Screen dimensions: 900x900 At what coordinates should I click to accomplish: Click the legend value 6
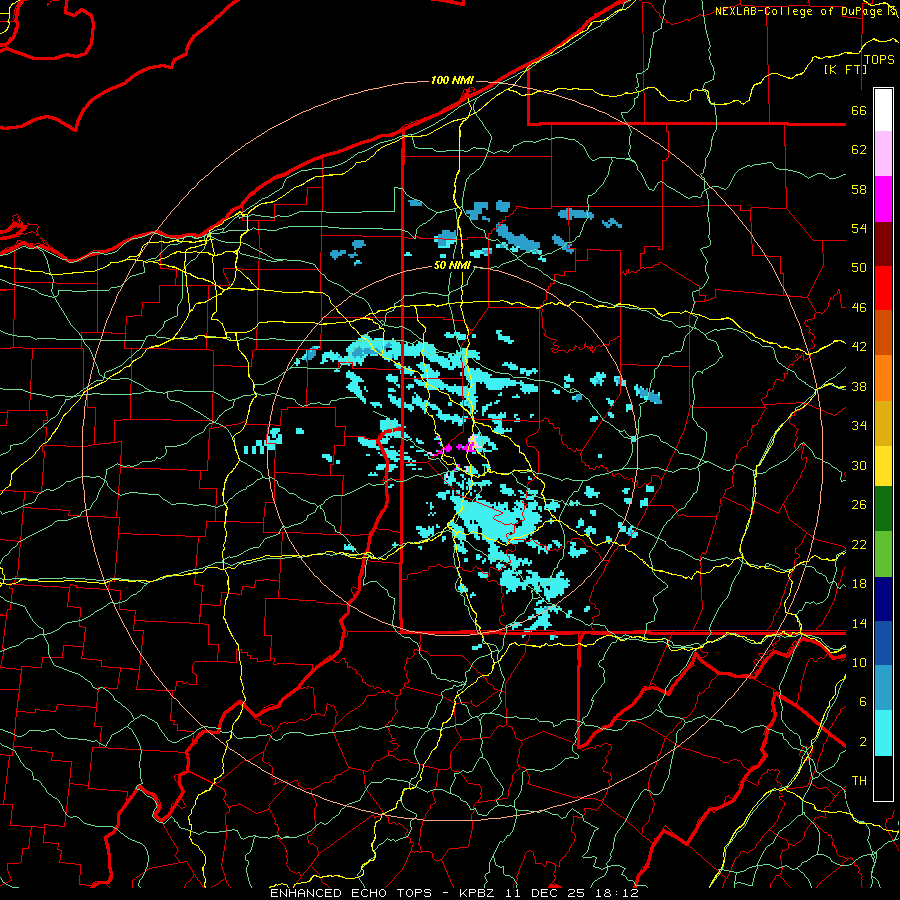point(863,702)
